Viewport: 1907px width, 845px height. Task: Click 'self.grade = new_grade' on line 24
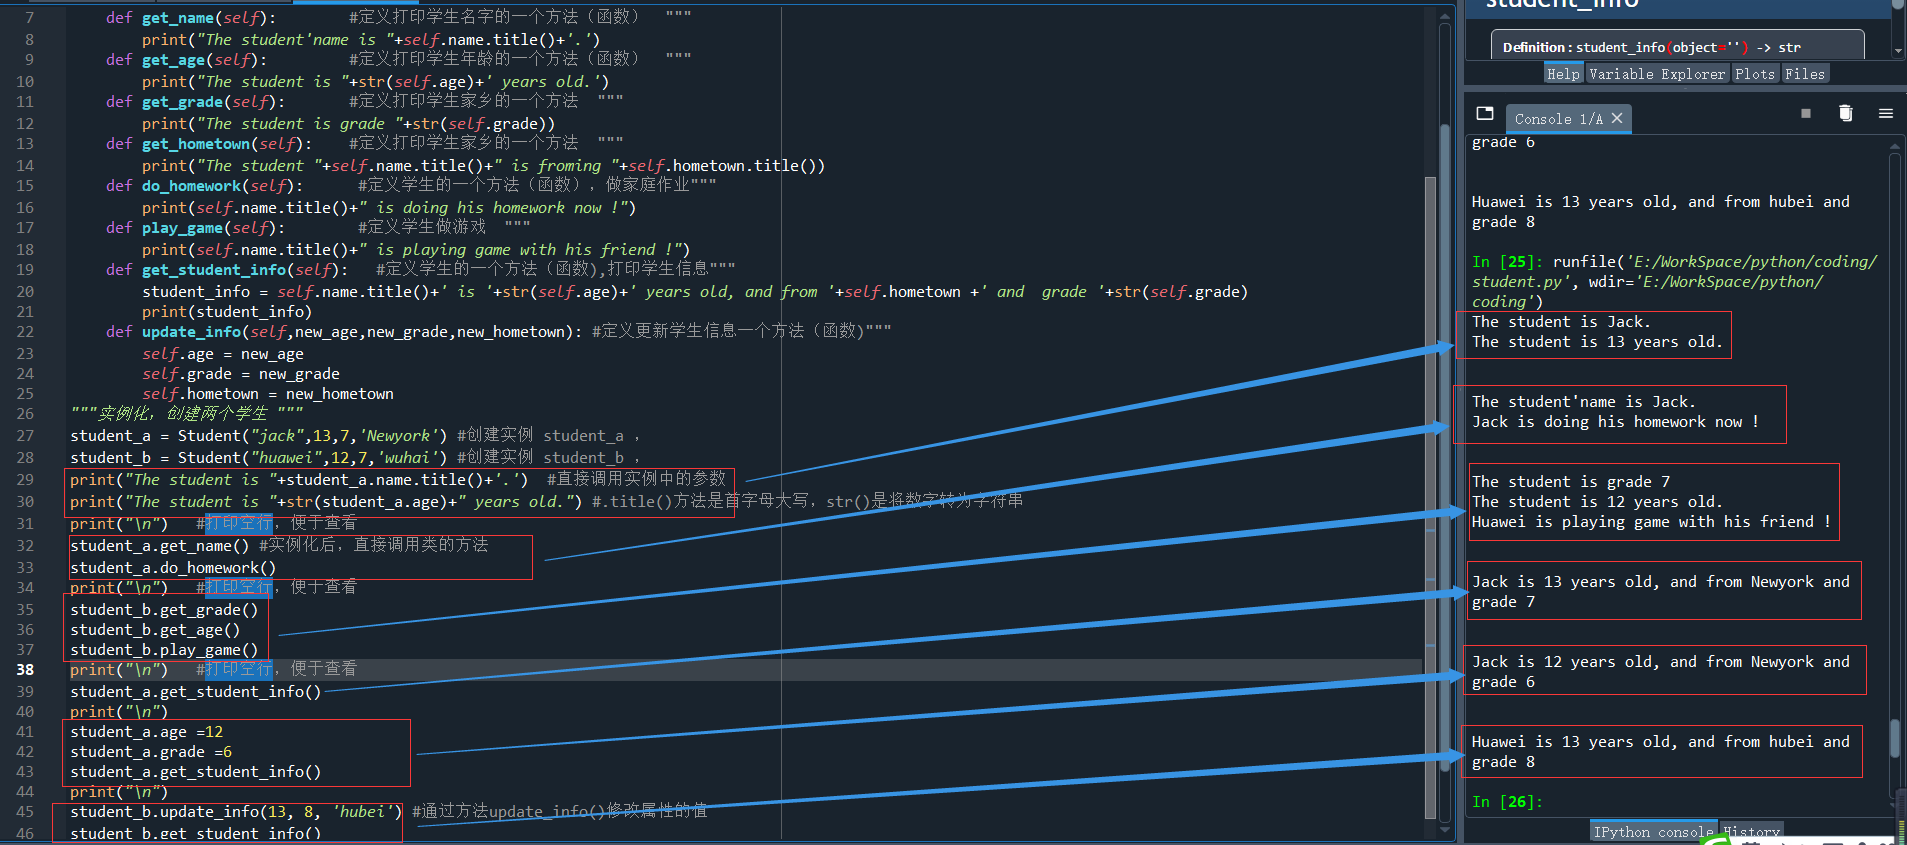point(240,374)
